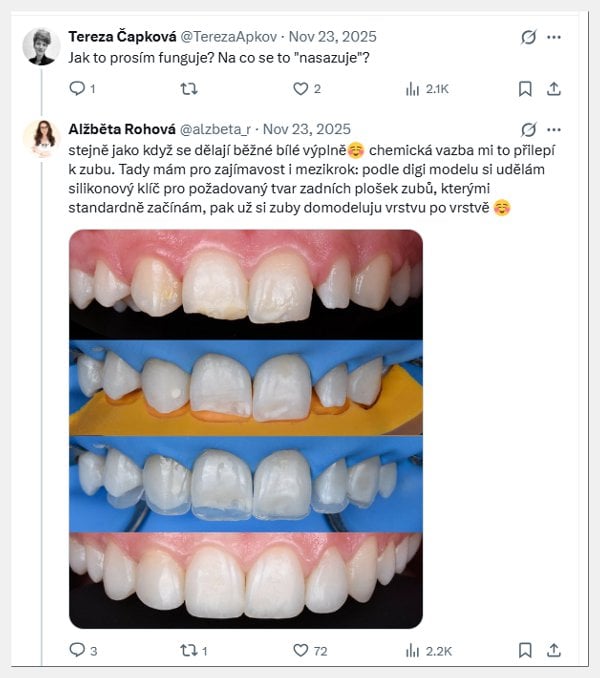Open the dental teeth photo attachment

[x=246, y=428]
